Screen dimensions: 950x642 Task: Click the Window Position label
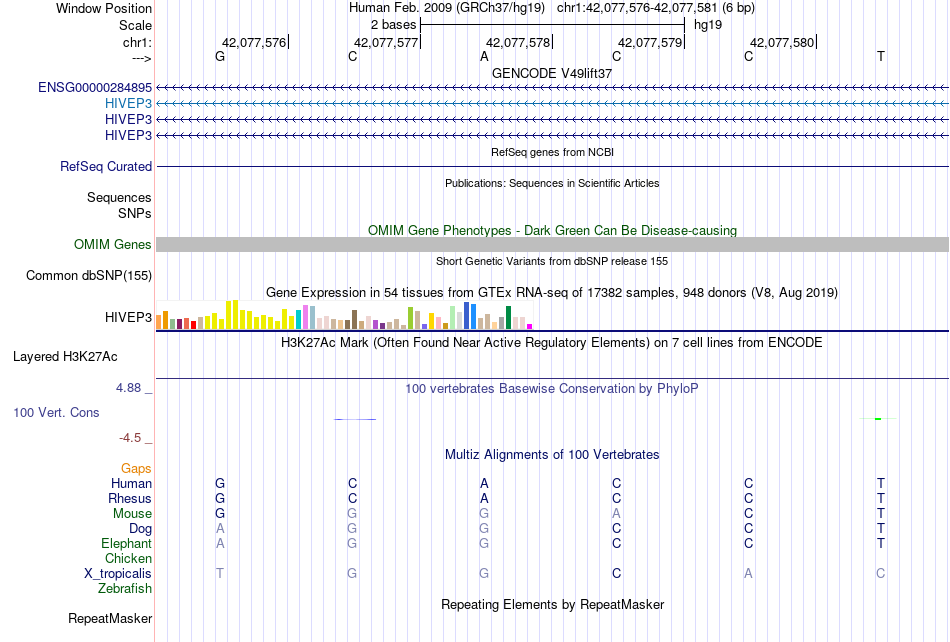104,8
